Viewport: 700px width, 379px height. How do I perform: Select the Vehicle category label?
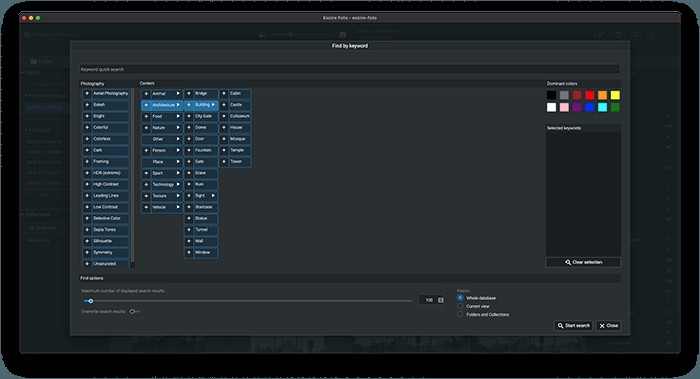(x=159, y=208)
